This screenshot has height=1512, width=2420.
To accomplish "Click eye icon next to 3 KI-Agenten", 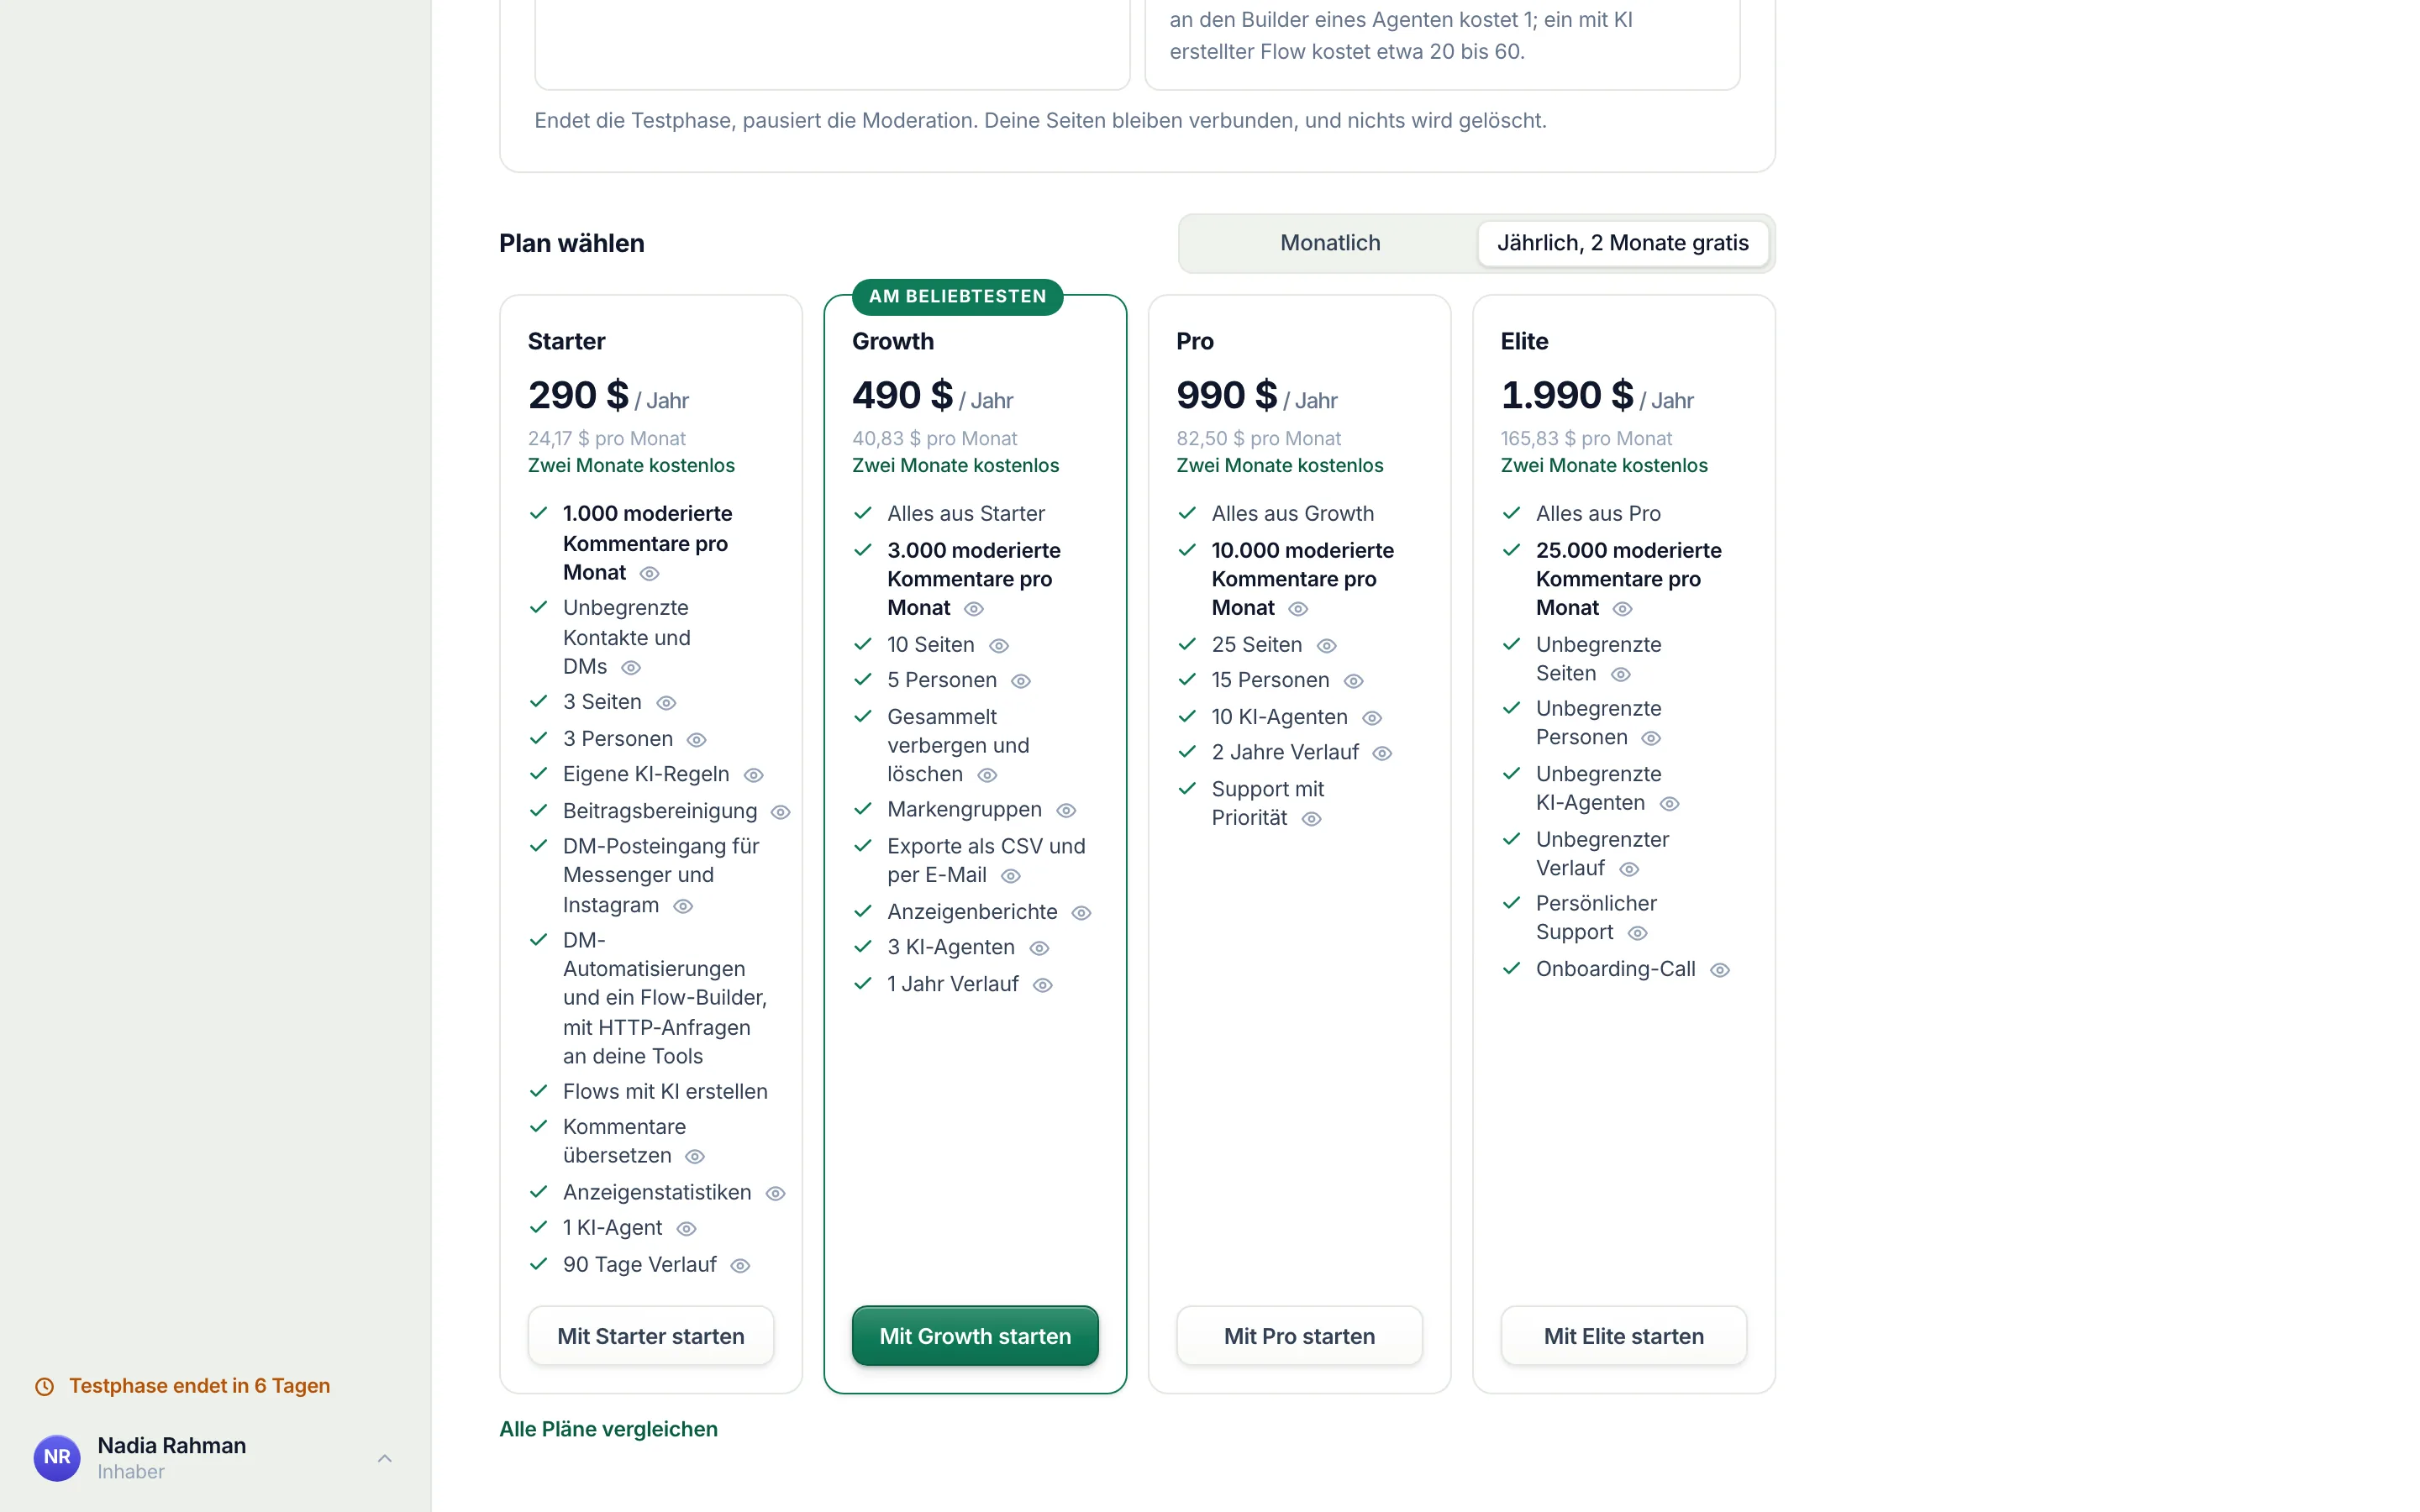I will 1039,948.
